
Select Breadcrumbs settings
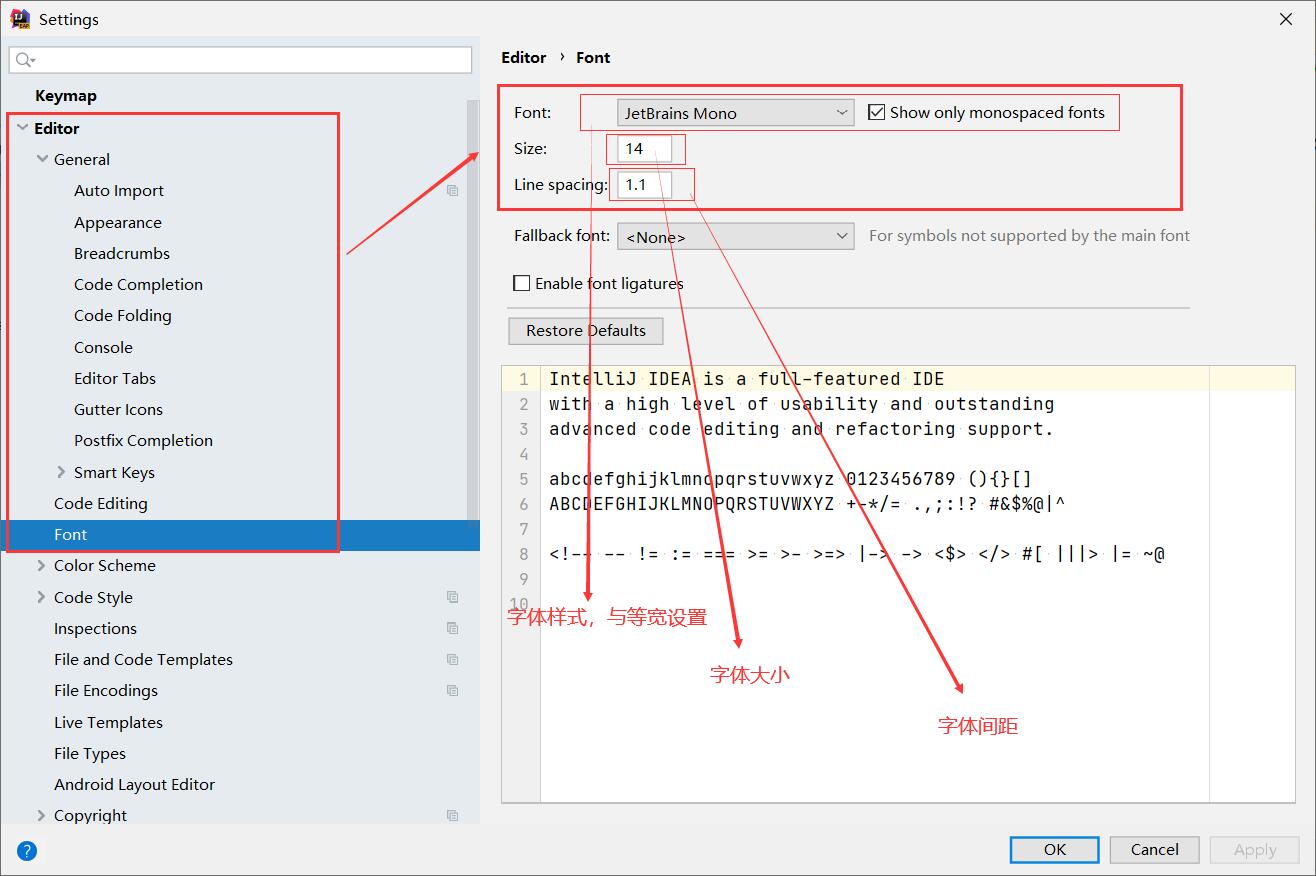pyautogui.click(x=122, y=253)
